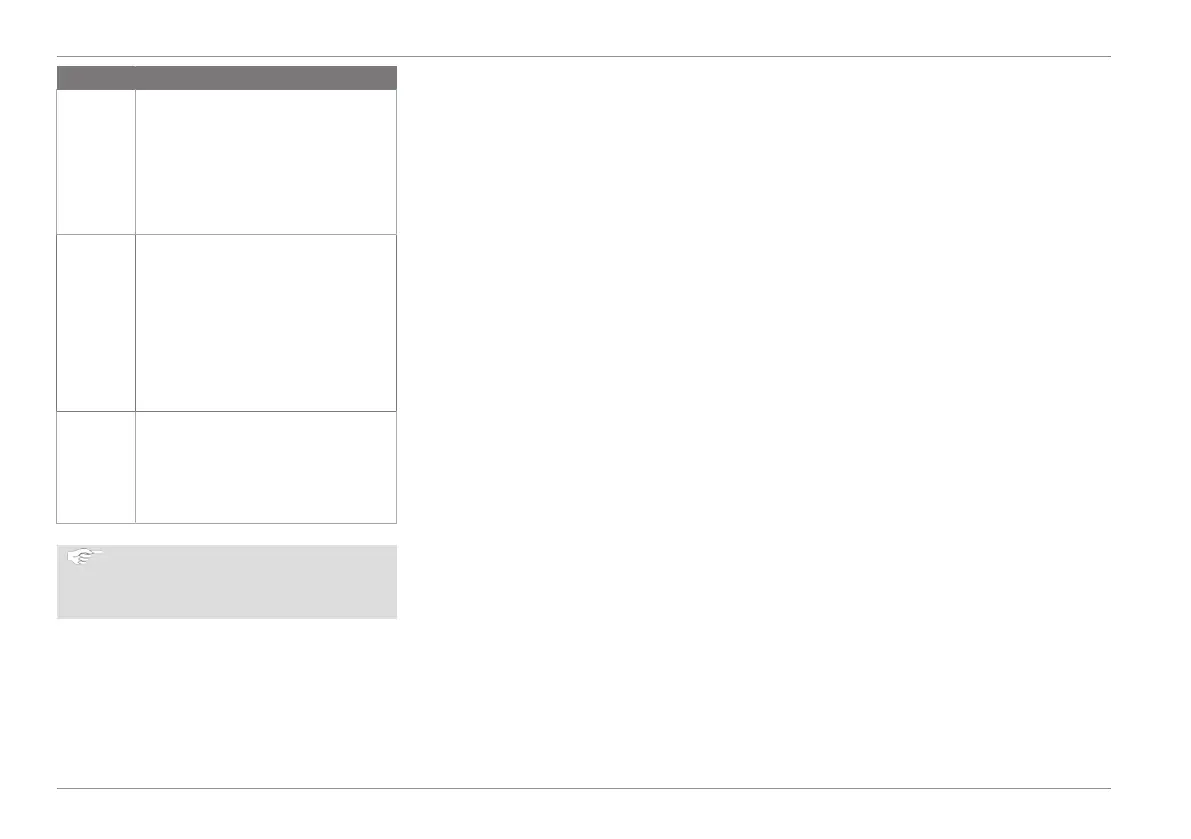
Task: Click the third row's narrow left cell
Action: [x=95, y=466]
